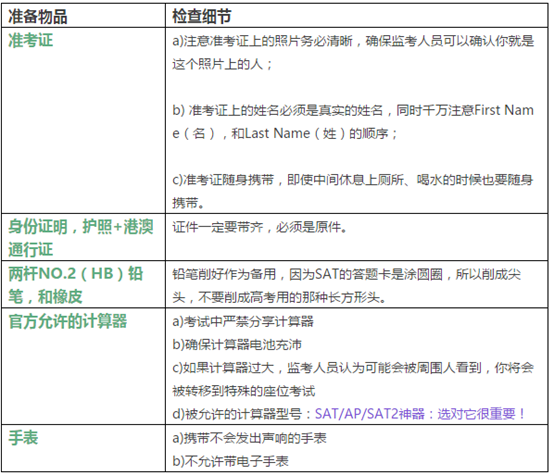Click the text 证件一定要带齐，必须是原件
Image resolution: width=554 pixels, height=475 pixels.
click(x=260, y=227)
